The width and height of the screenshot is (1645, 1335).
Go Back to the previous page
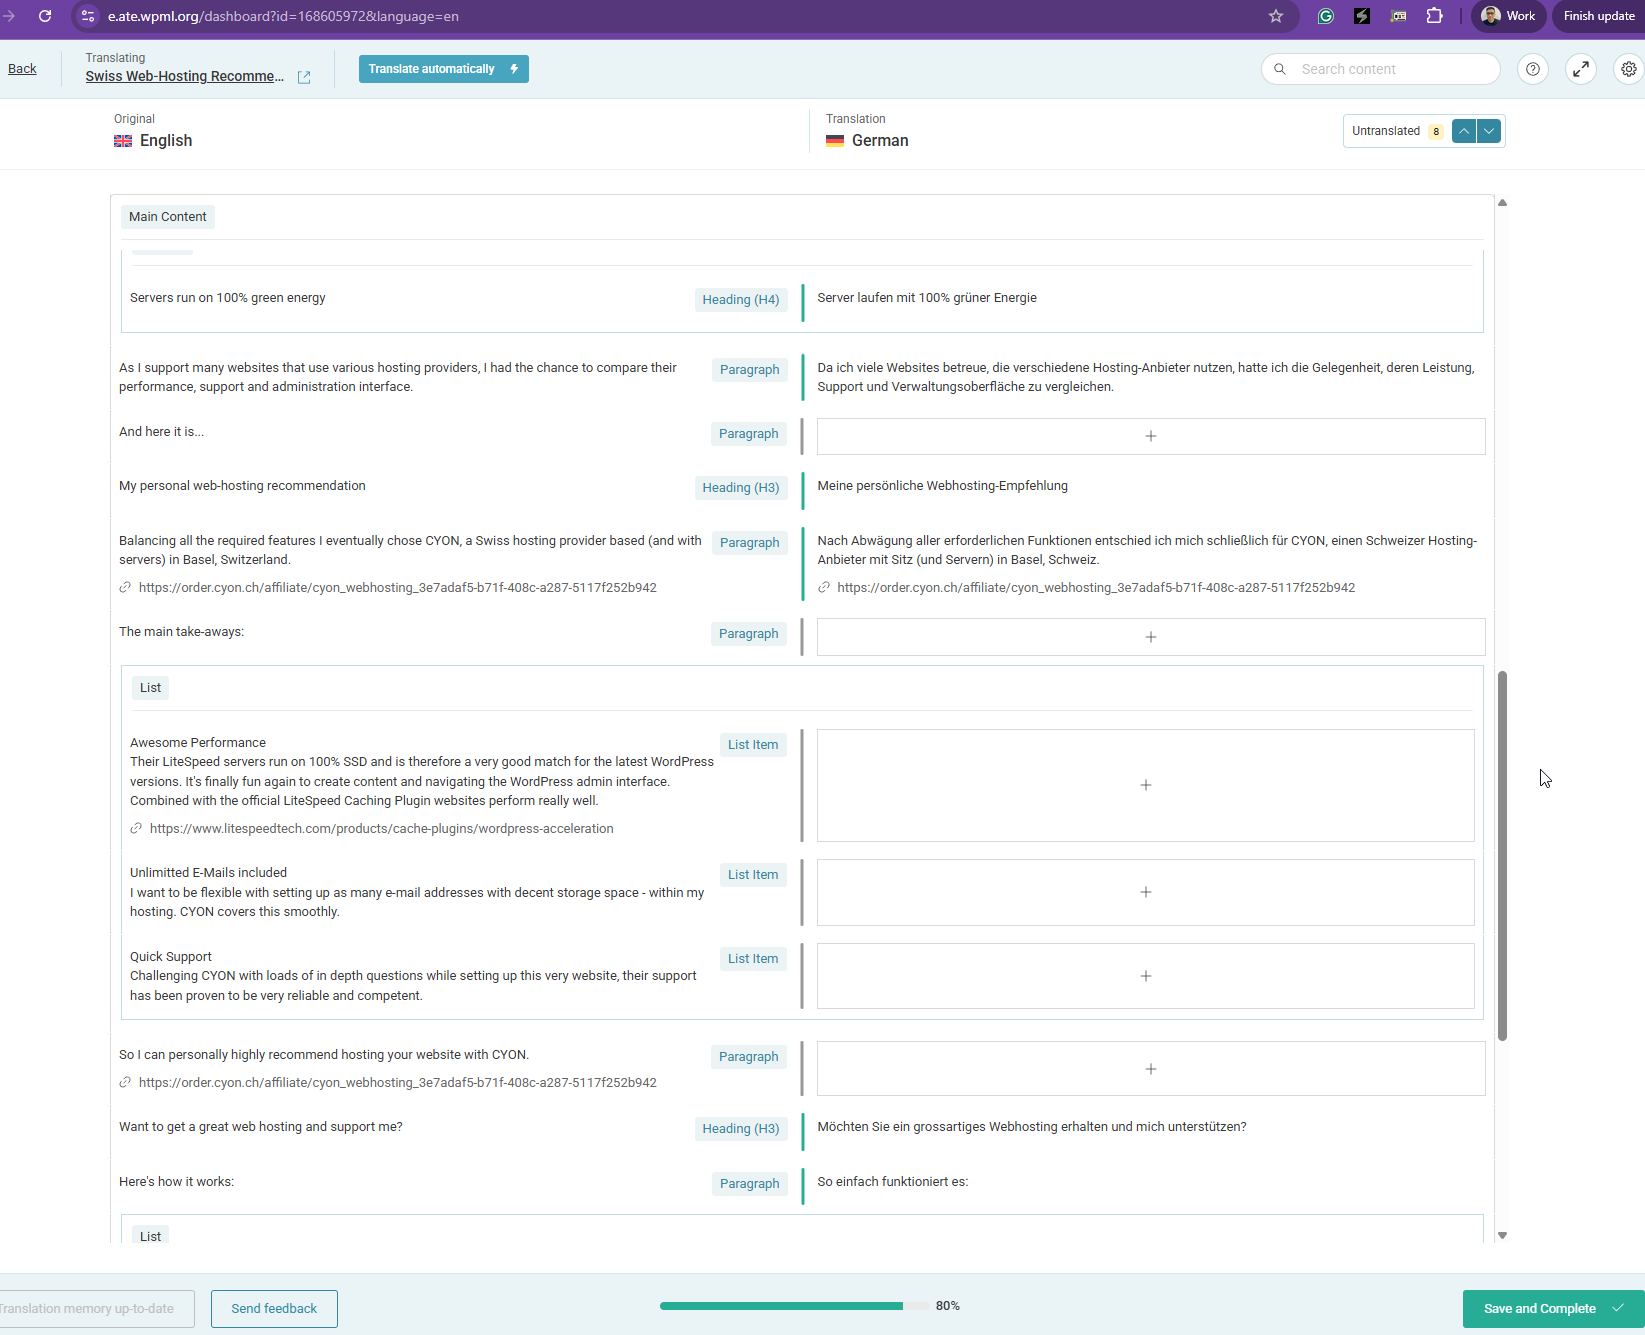(22, 69)
